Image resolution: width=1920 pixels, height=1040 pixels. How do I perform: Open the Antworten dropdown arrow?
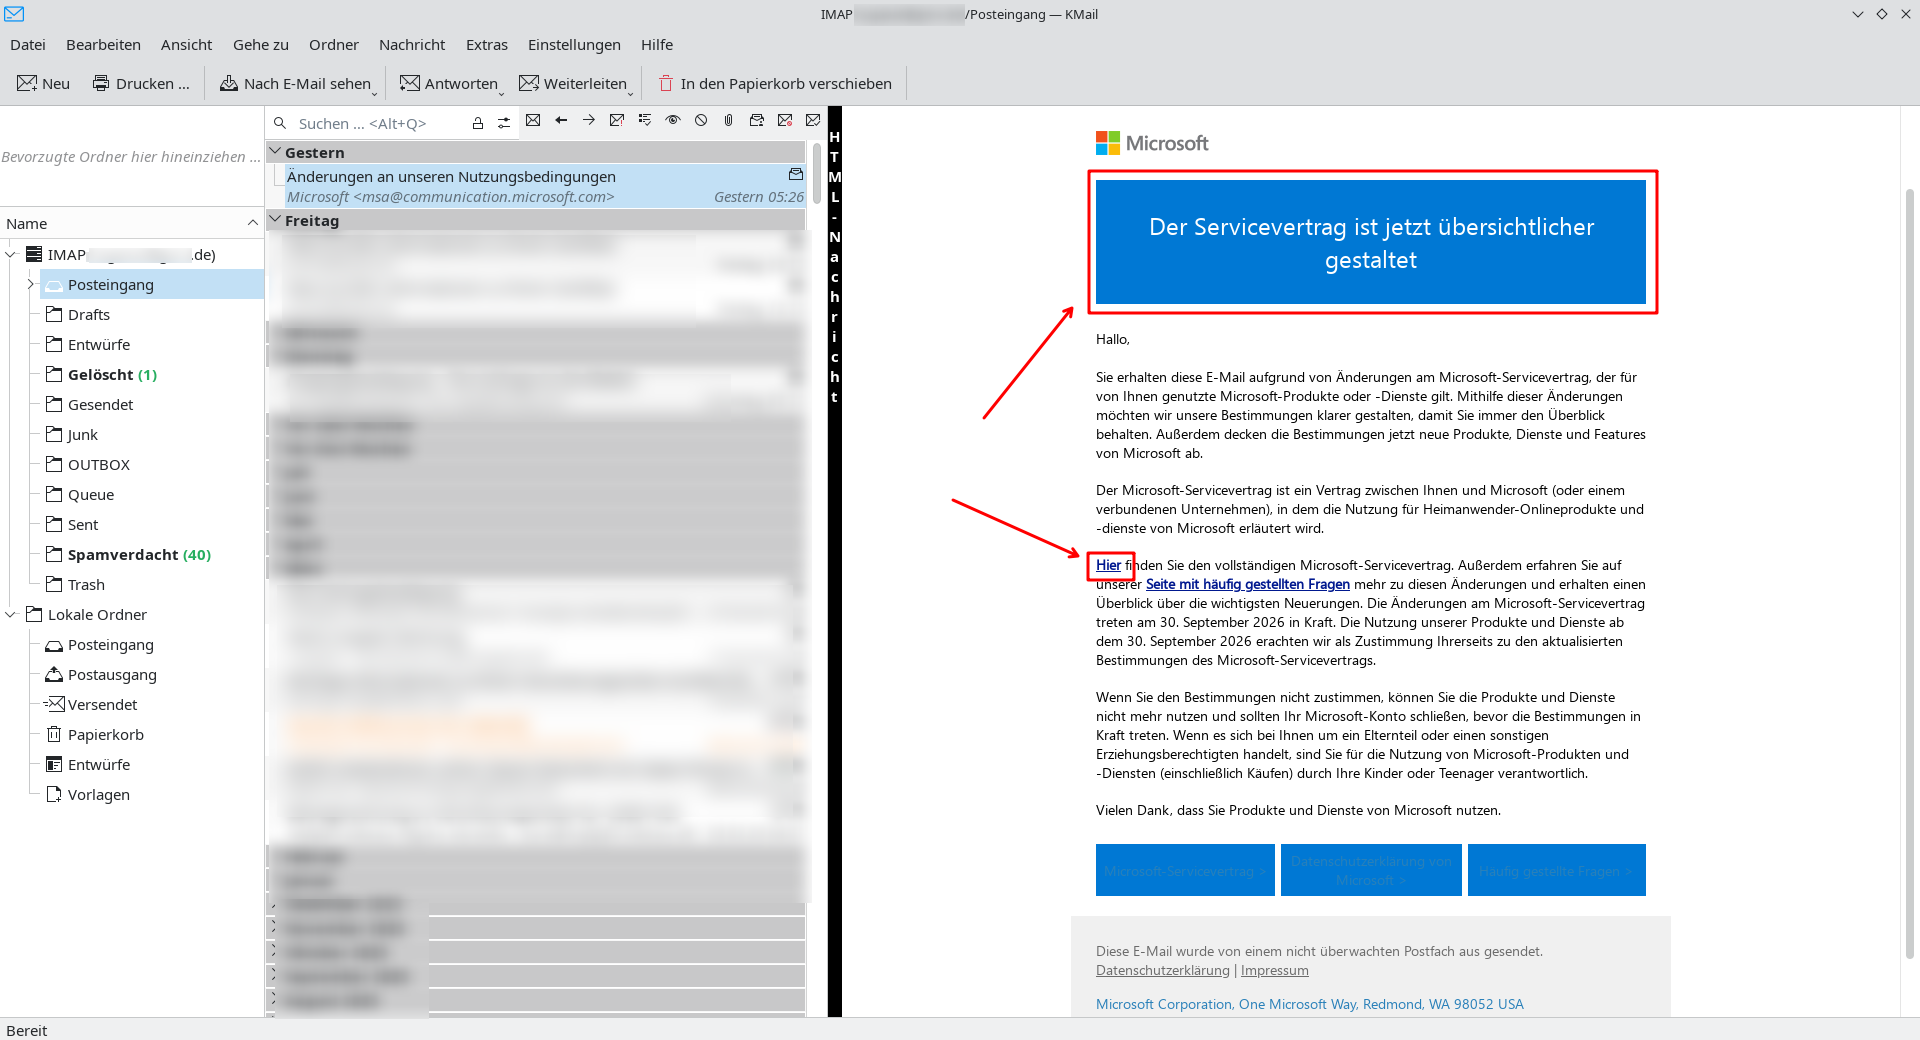502,93
